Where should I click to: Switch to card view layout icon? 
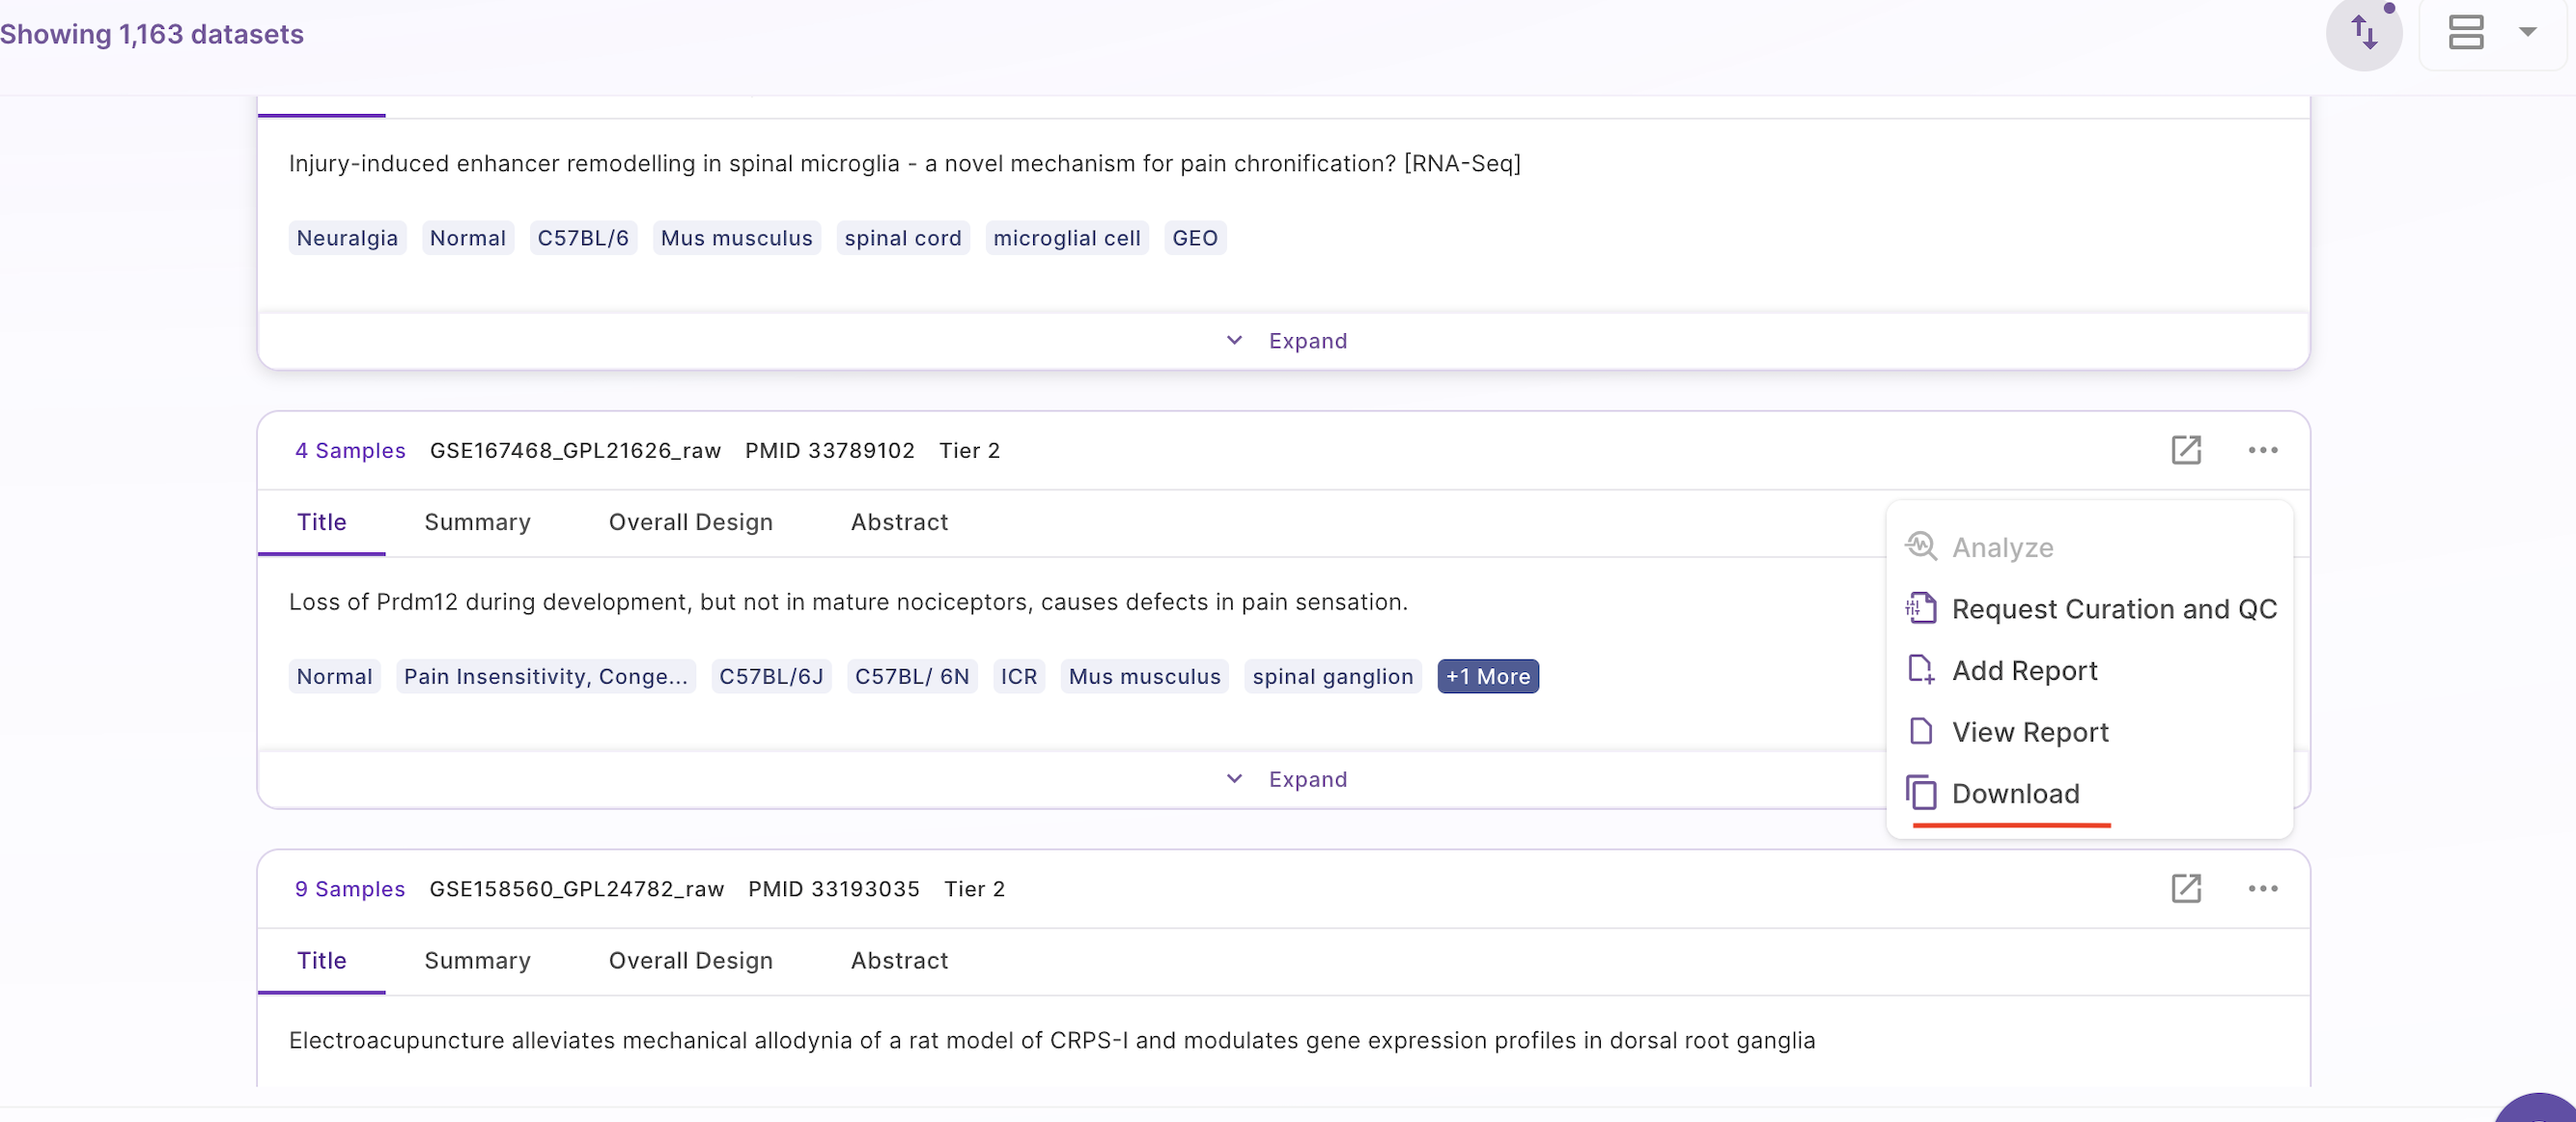point(2465,33)
